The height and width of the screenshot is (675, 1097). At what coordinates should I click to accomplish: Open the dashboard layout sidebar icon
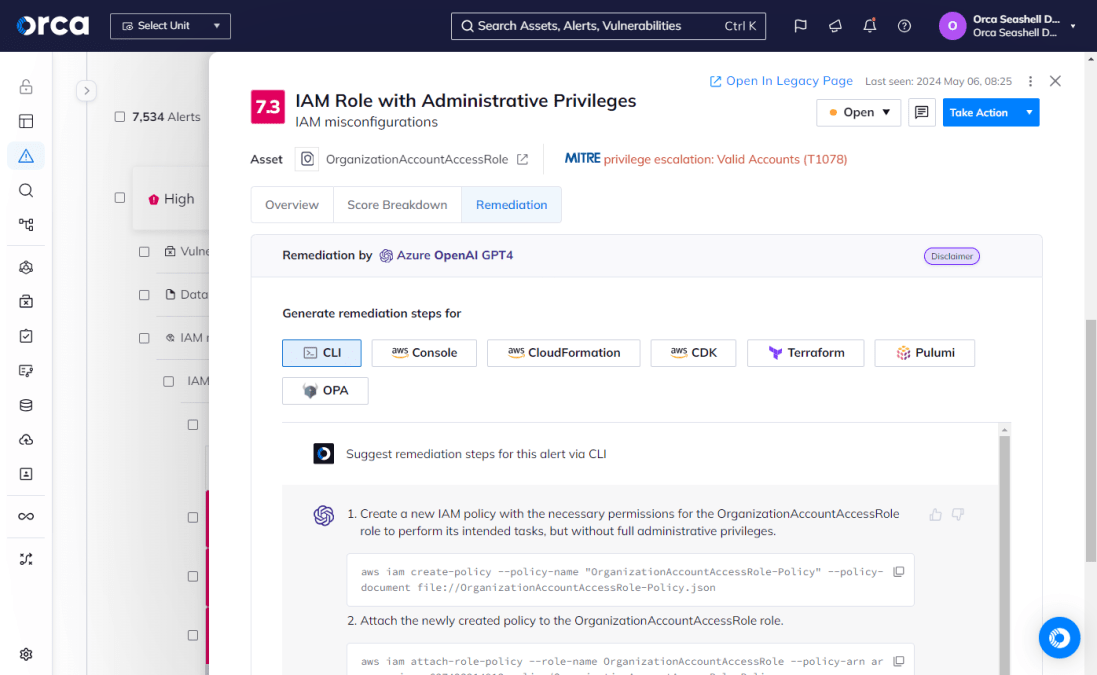(x=26, y=122)
